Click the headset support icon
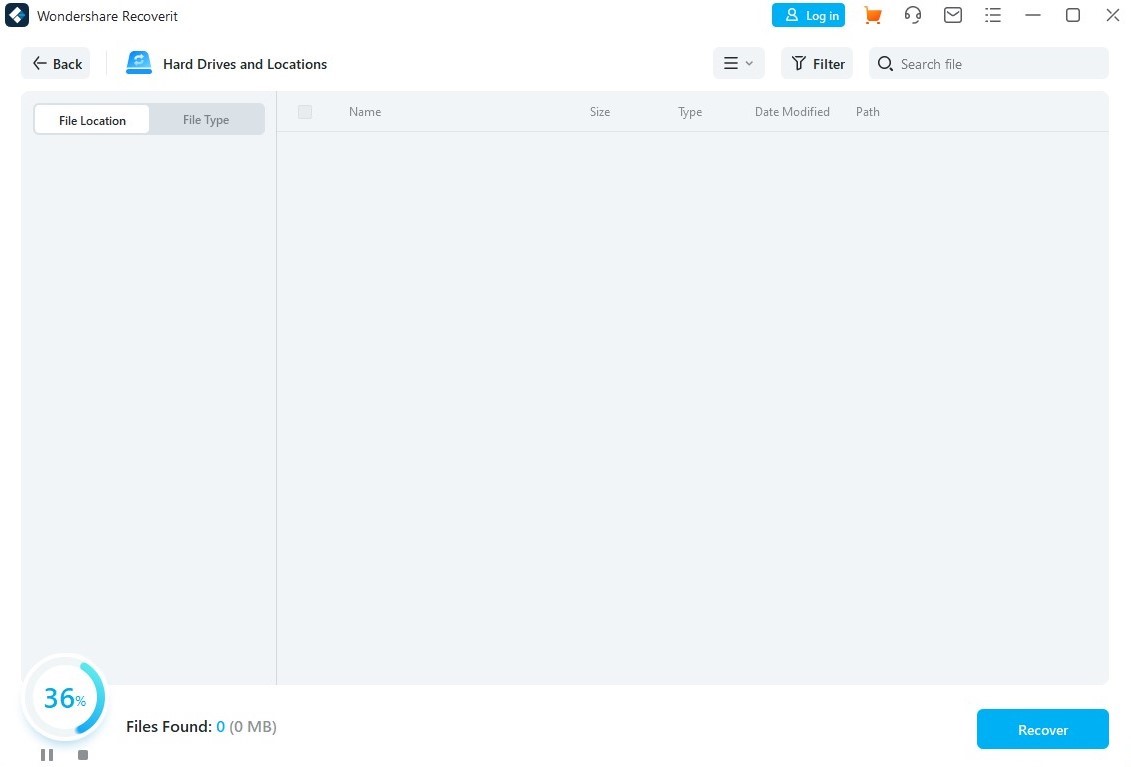Viewport: 1131px width, 767px height. click(x=912, y=15)
